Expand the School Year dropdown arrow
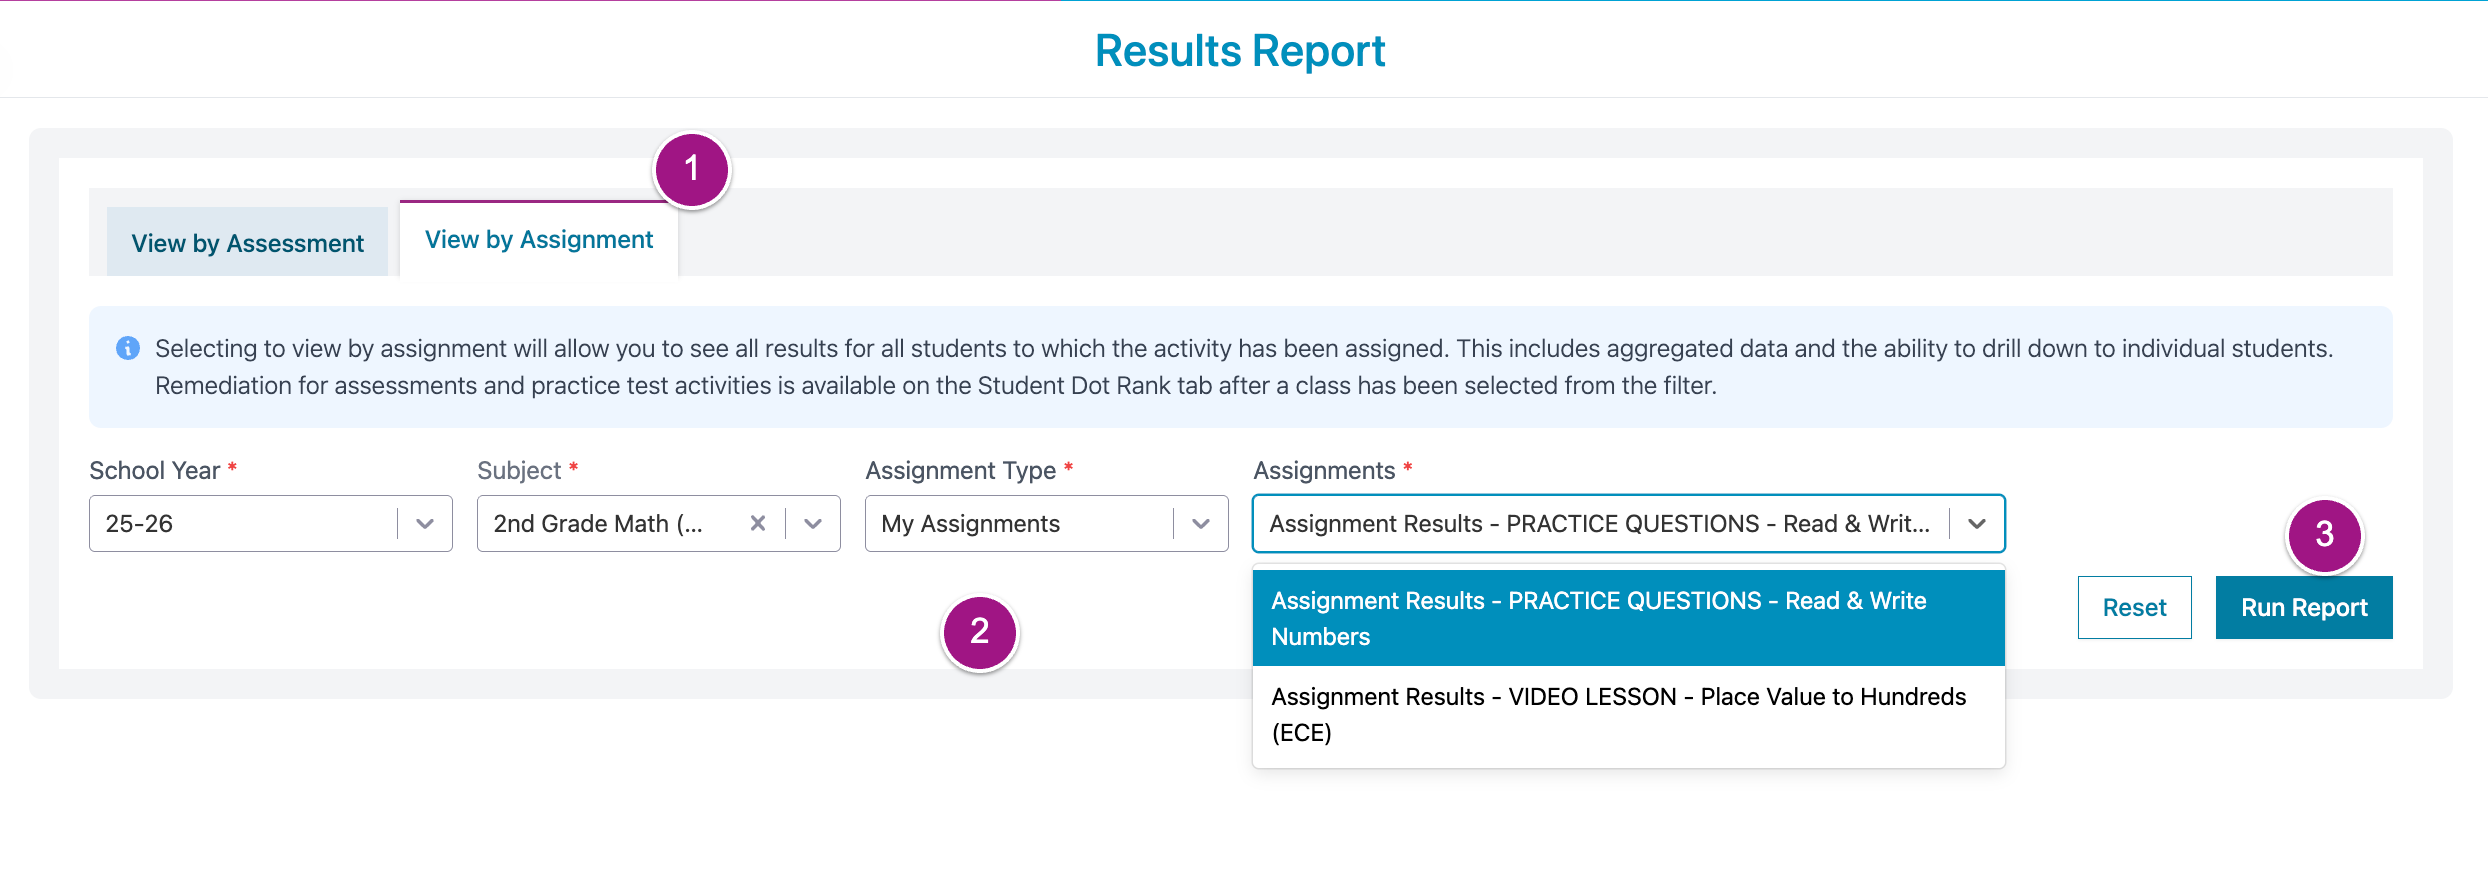The width and height of the screenshot is (2488, 879). tap(425, 524)
